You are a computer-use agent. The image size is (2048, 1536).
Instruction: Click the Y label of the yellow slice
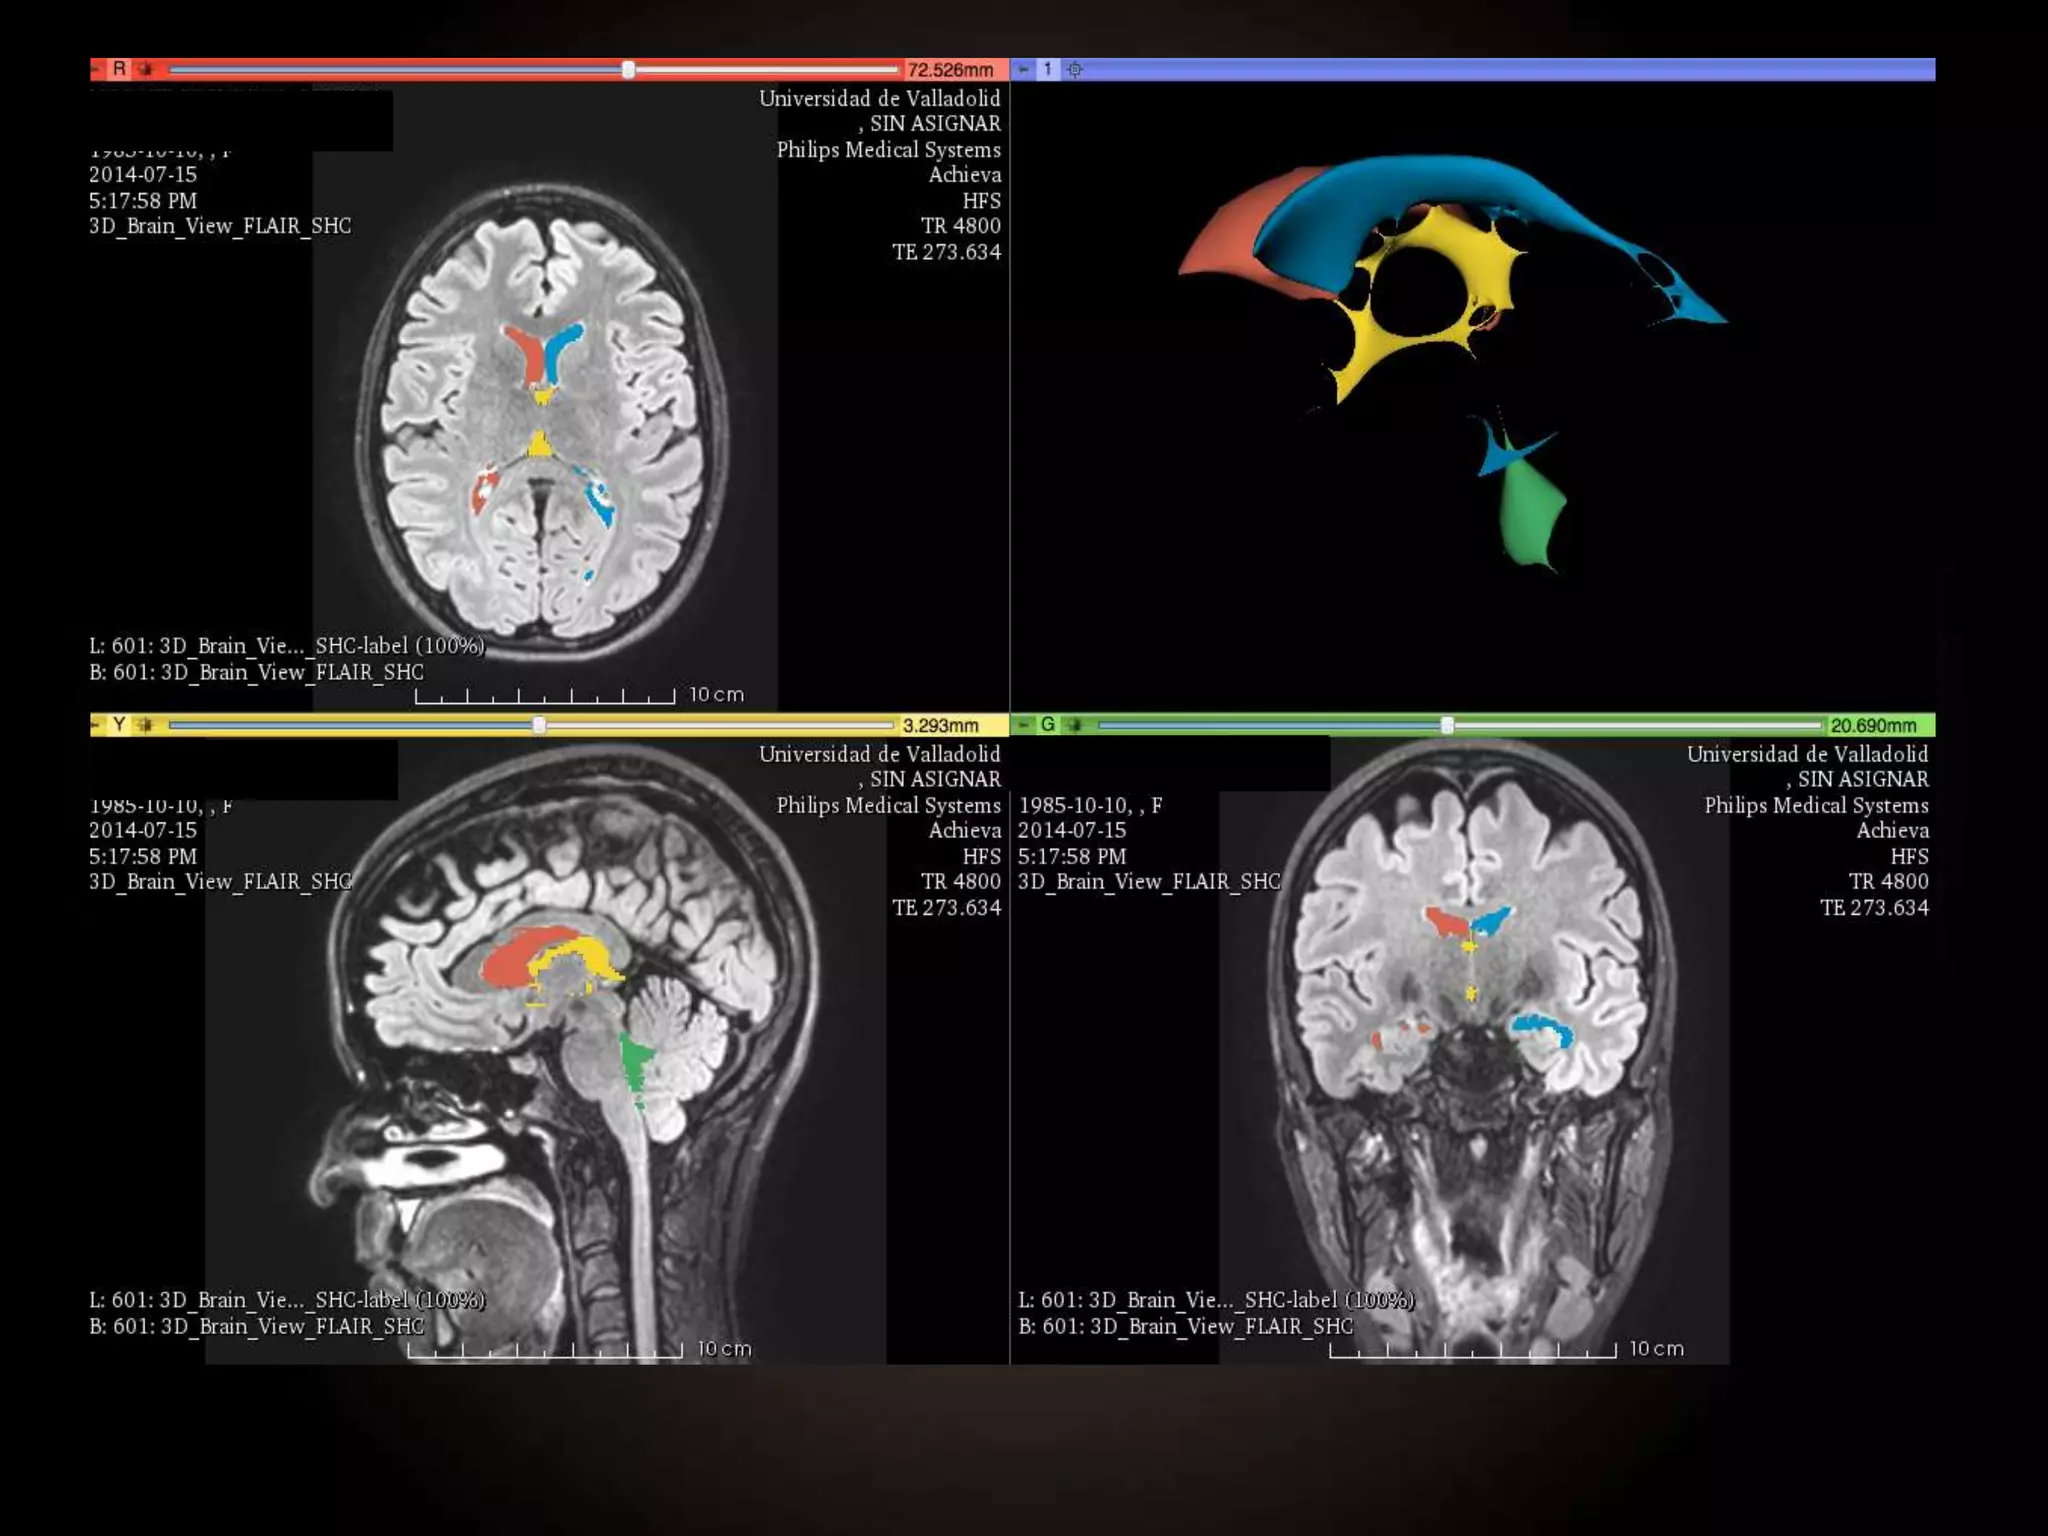coord(119,725)
